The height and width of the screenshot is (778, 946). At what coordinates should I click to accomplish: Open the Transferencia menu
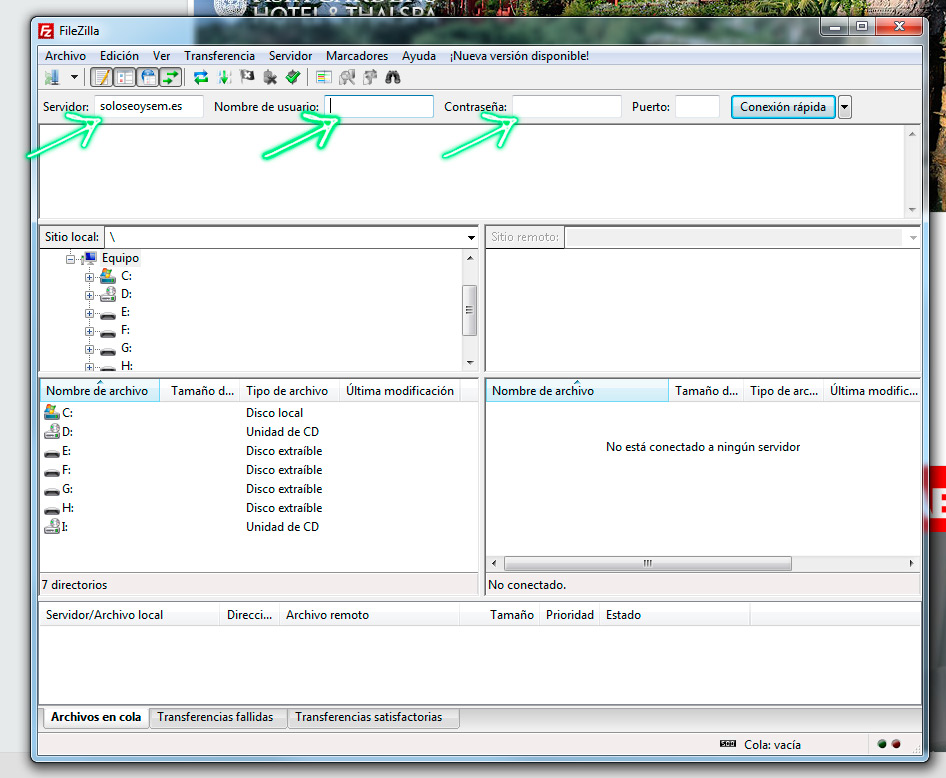click(x=219, y=56)
